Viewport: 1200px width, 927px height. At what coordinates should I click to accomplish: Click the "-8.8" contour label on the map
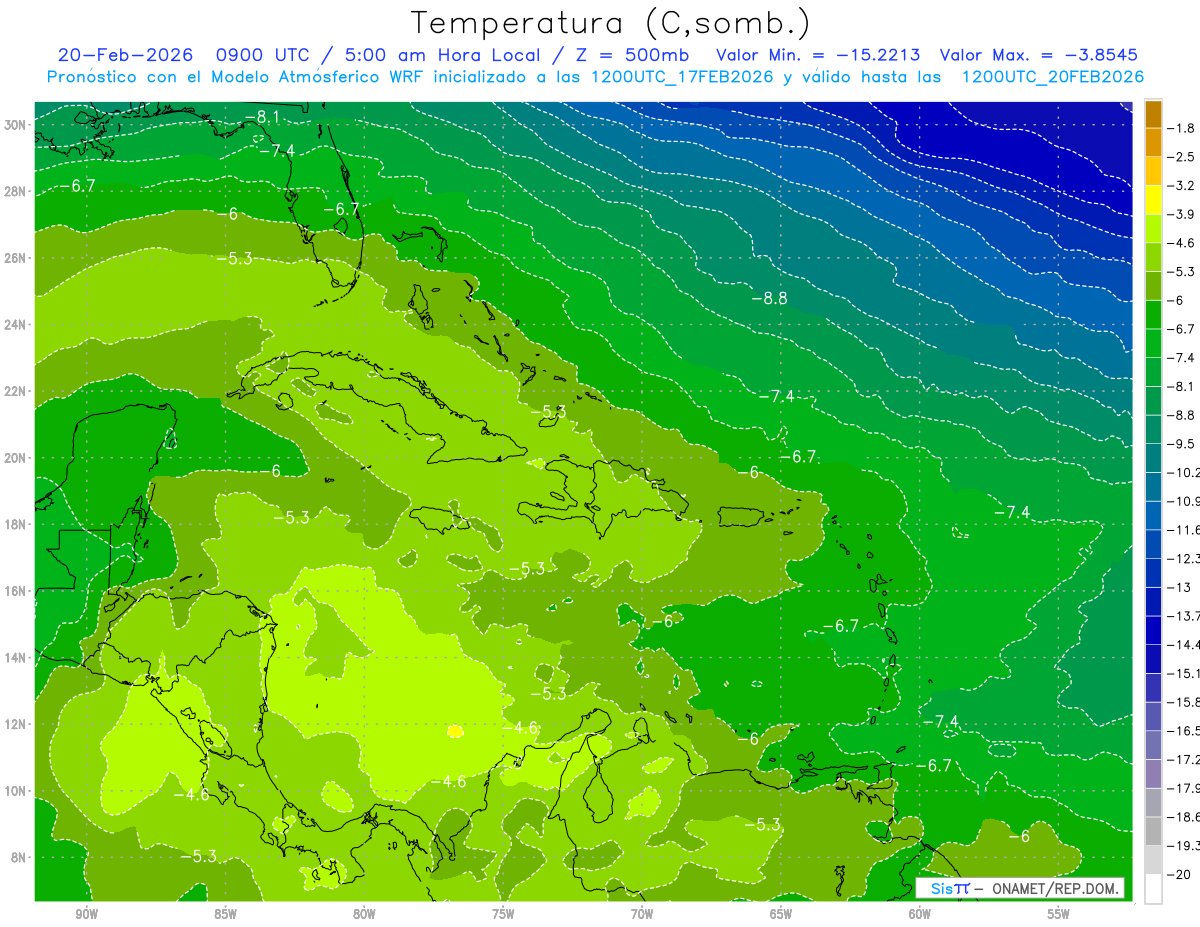(x=770, y=298)
